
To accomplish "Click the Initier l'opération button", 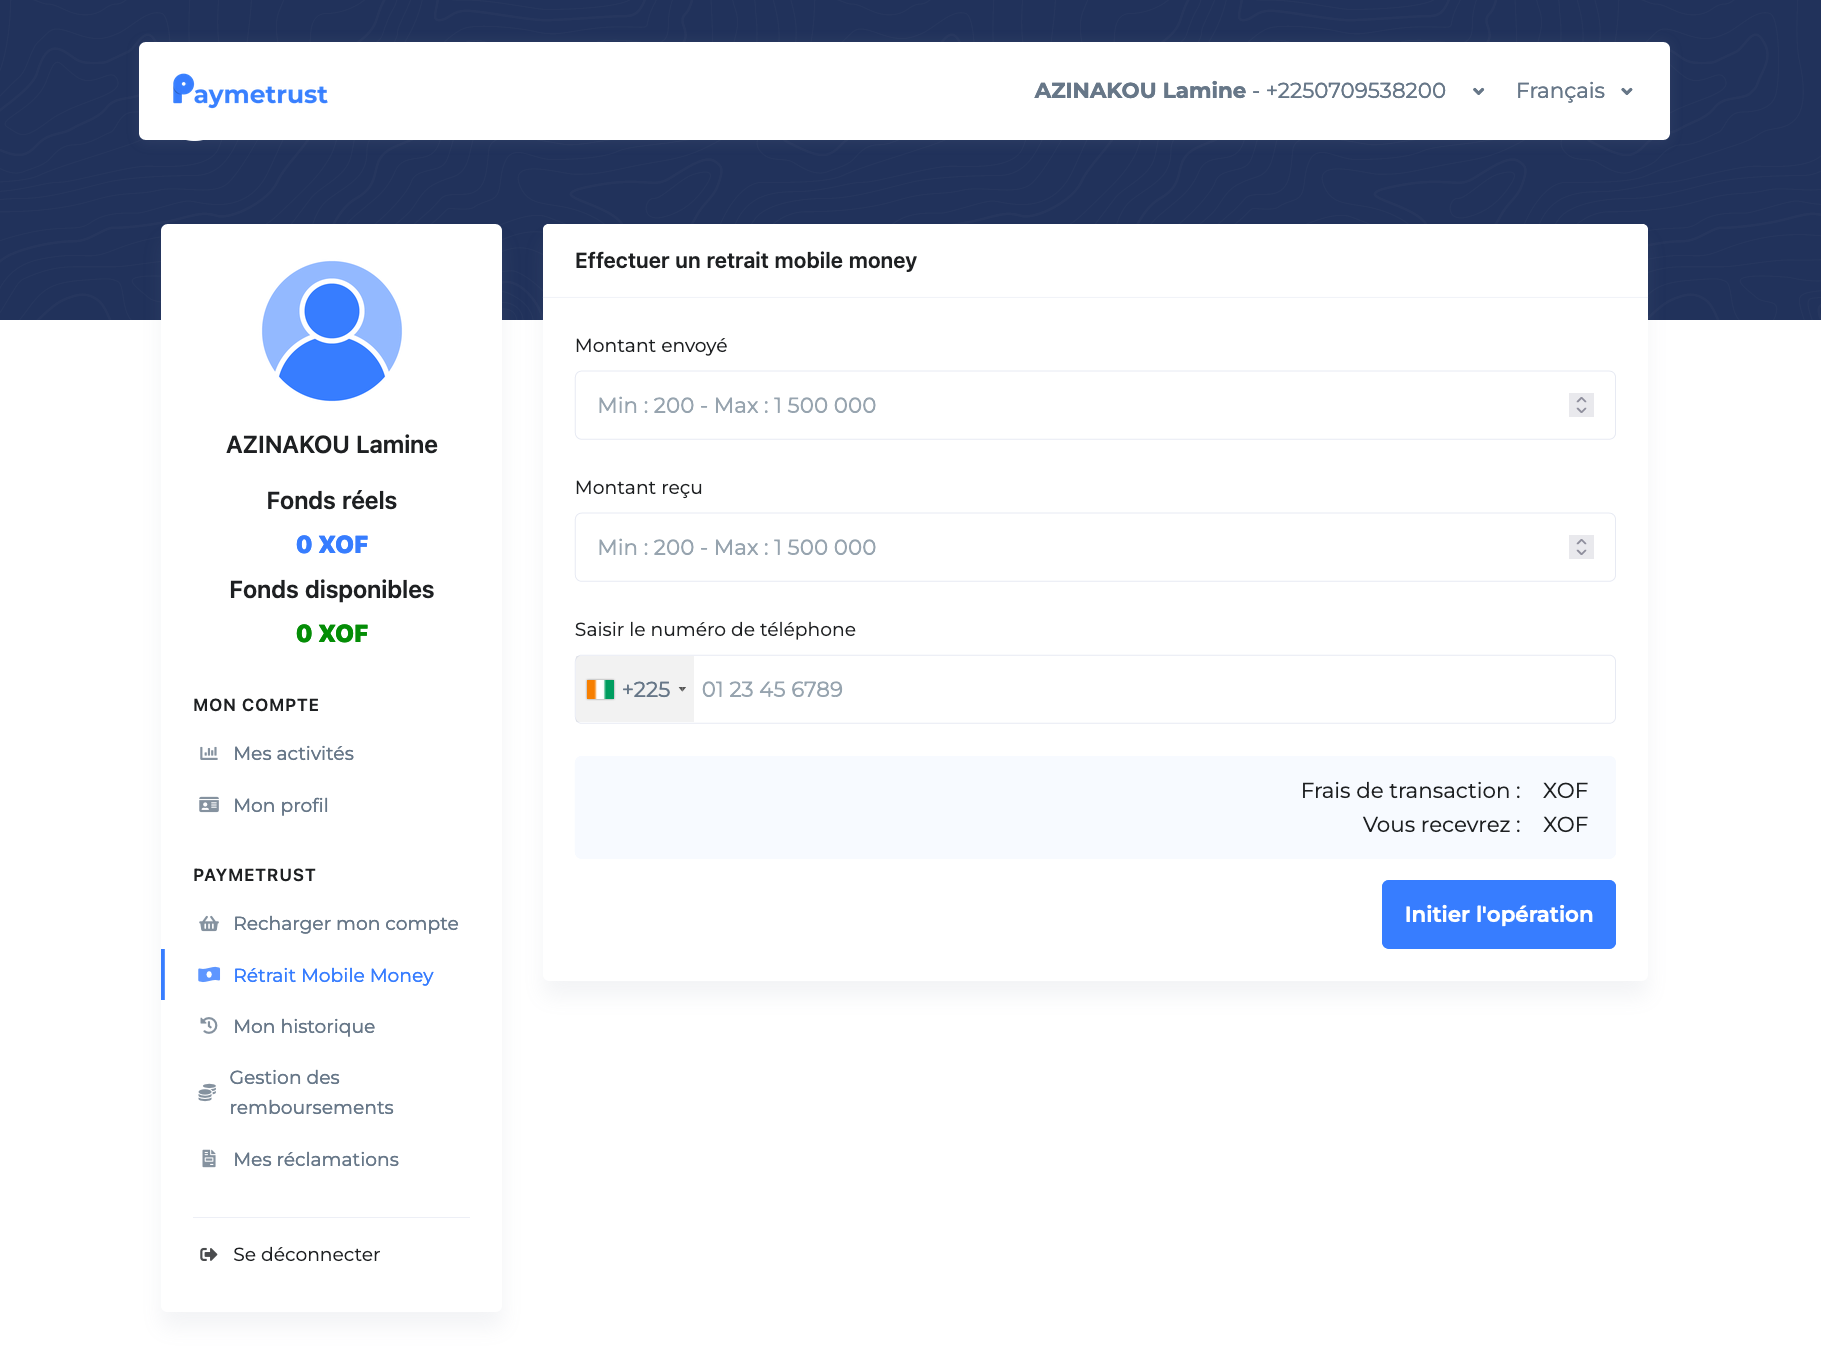I will click(1498, 914).
